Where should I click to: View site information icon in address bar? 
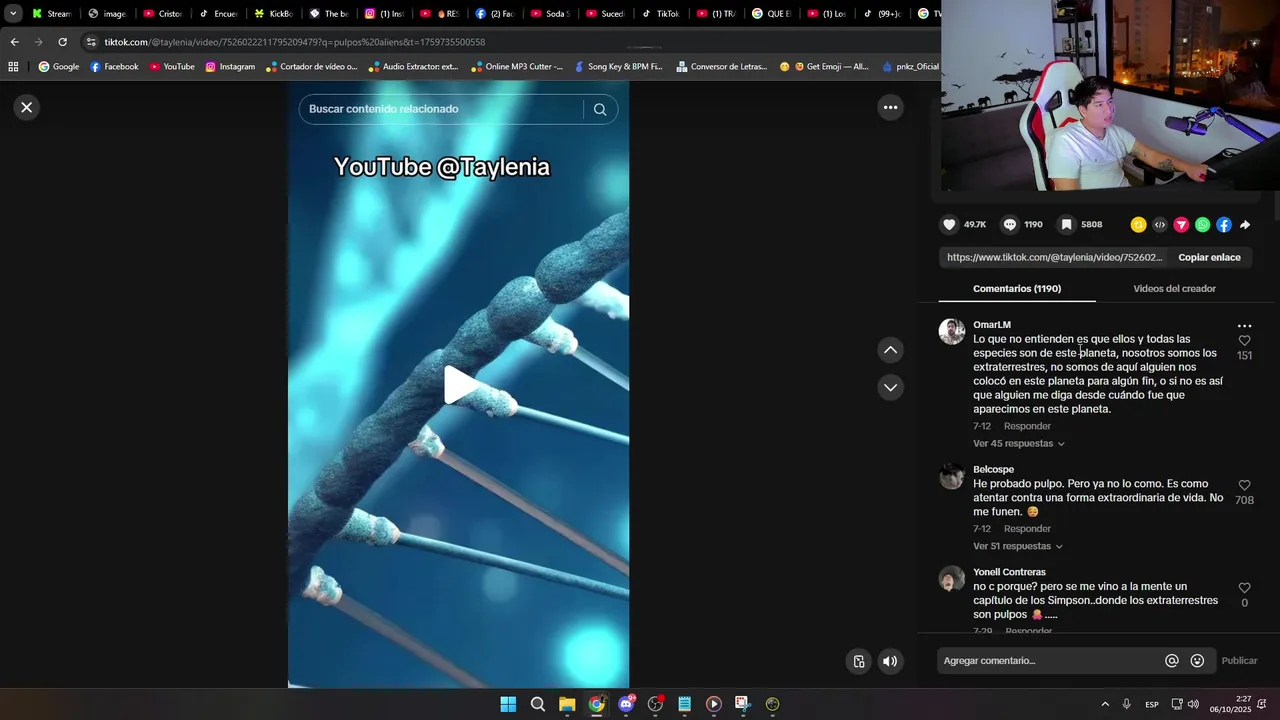point(91,42)
